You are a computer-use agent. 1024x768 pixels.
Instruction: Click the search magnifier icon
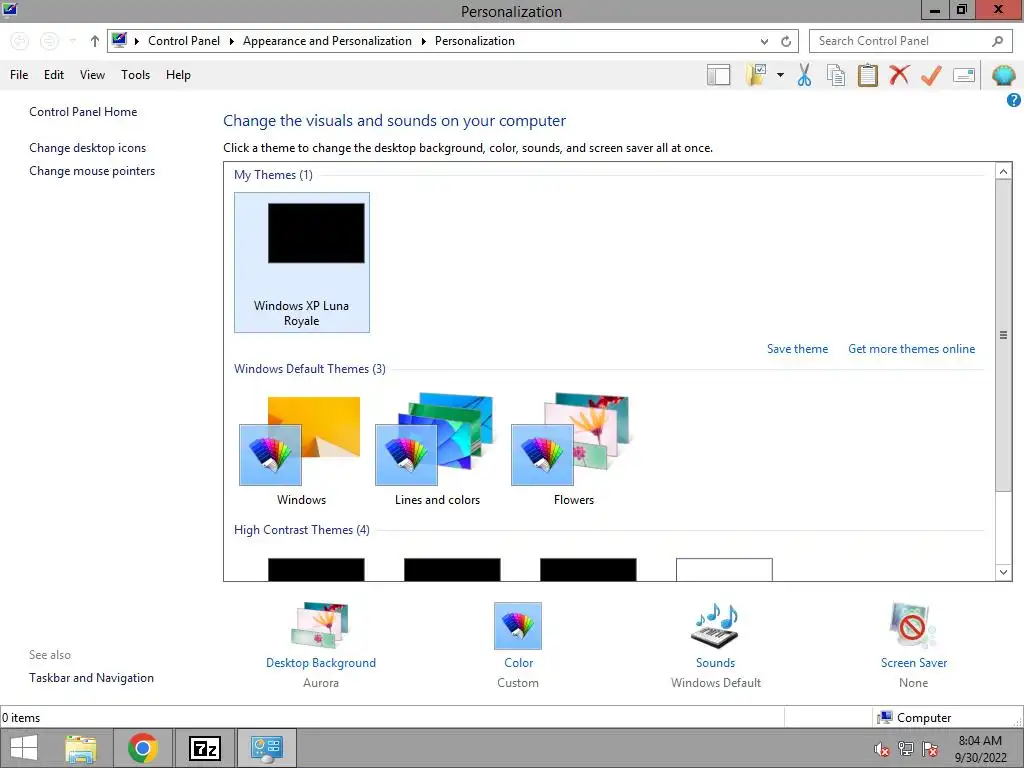click(x=997, y=41)
